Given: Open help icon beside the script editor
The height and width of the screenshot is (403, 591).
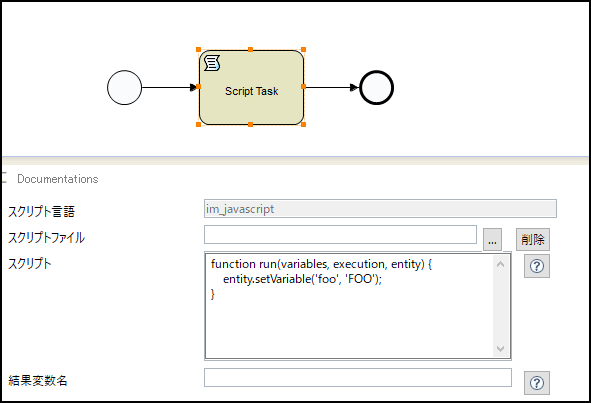Looking at the screenshot, I should pyautogui.click(x=537, y=266).
